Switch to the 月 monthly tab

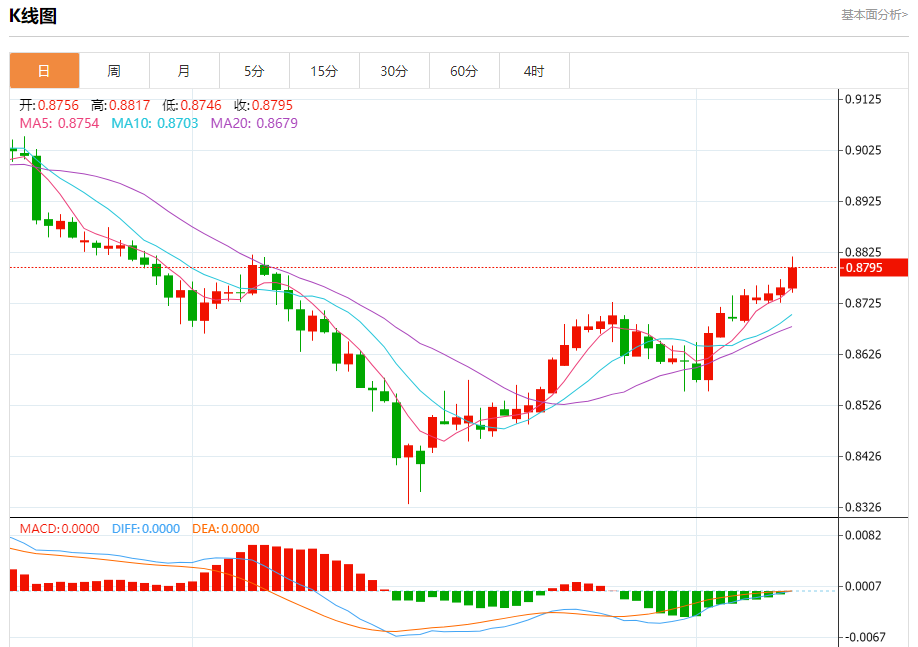(184, 71)
